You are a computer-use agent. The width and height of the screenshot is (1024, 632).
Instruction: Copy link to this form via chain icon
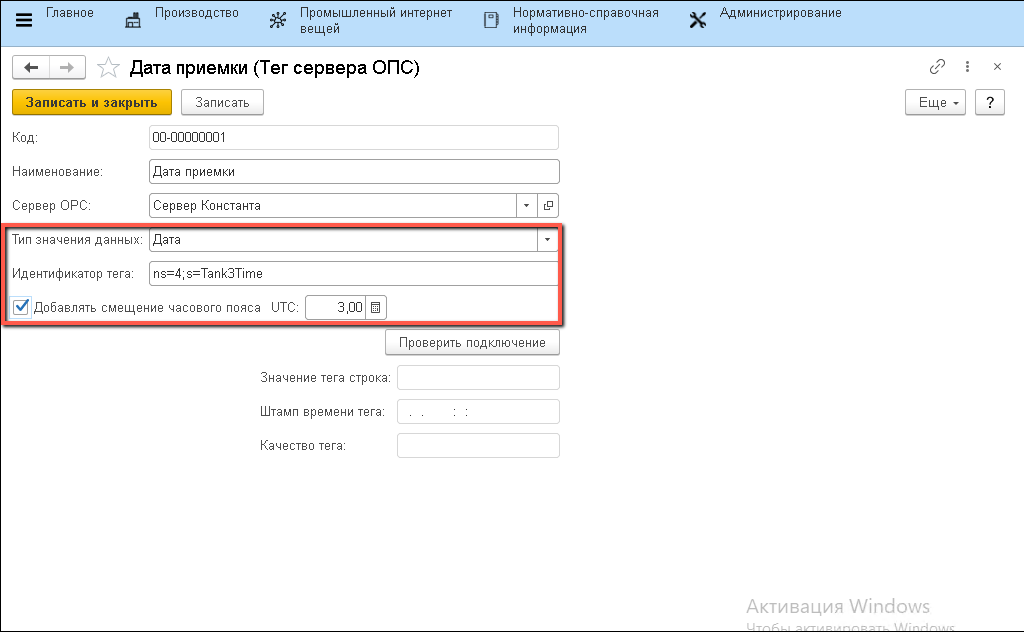[x=937, y=67]
